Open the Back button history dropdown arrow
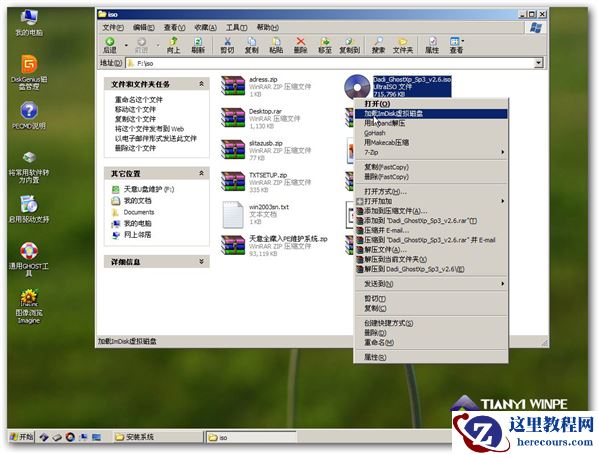This screenshot has height=454, width=599. tap(126, 45)
